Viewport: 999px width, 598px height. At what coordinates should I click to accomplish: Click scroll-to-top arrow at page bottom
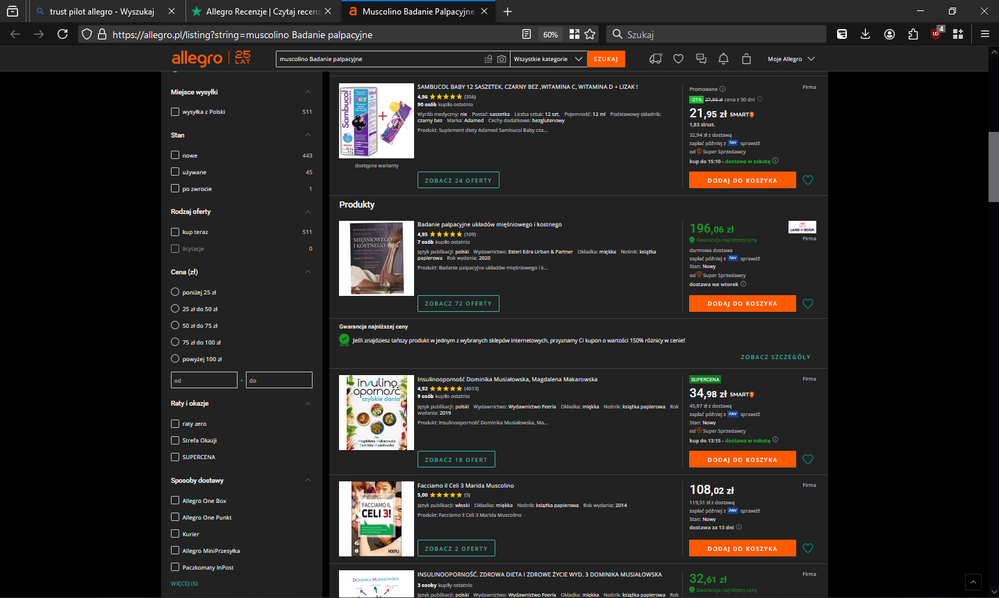coord(973,581)
